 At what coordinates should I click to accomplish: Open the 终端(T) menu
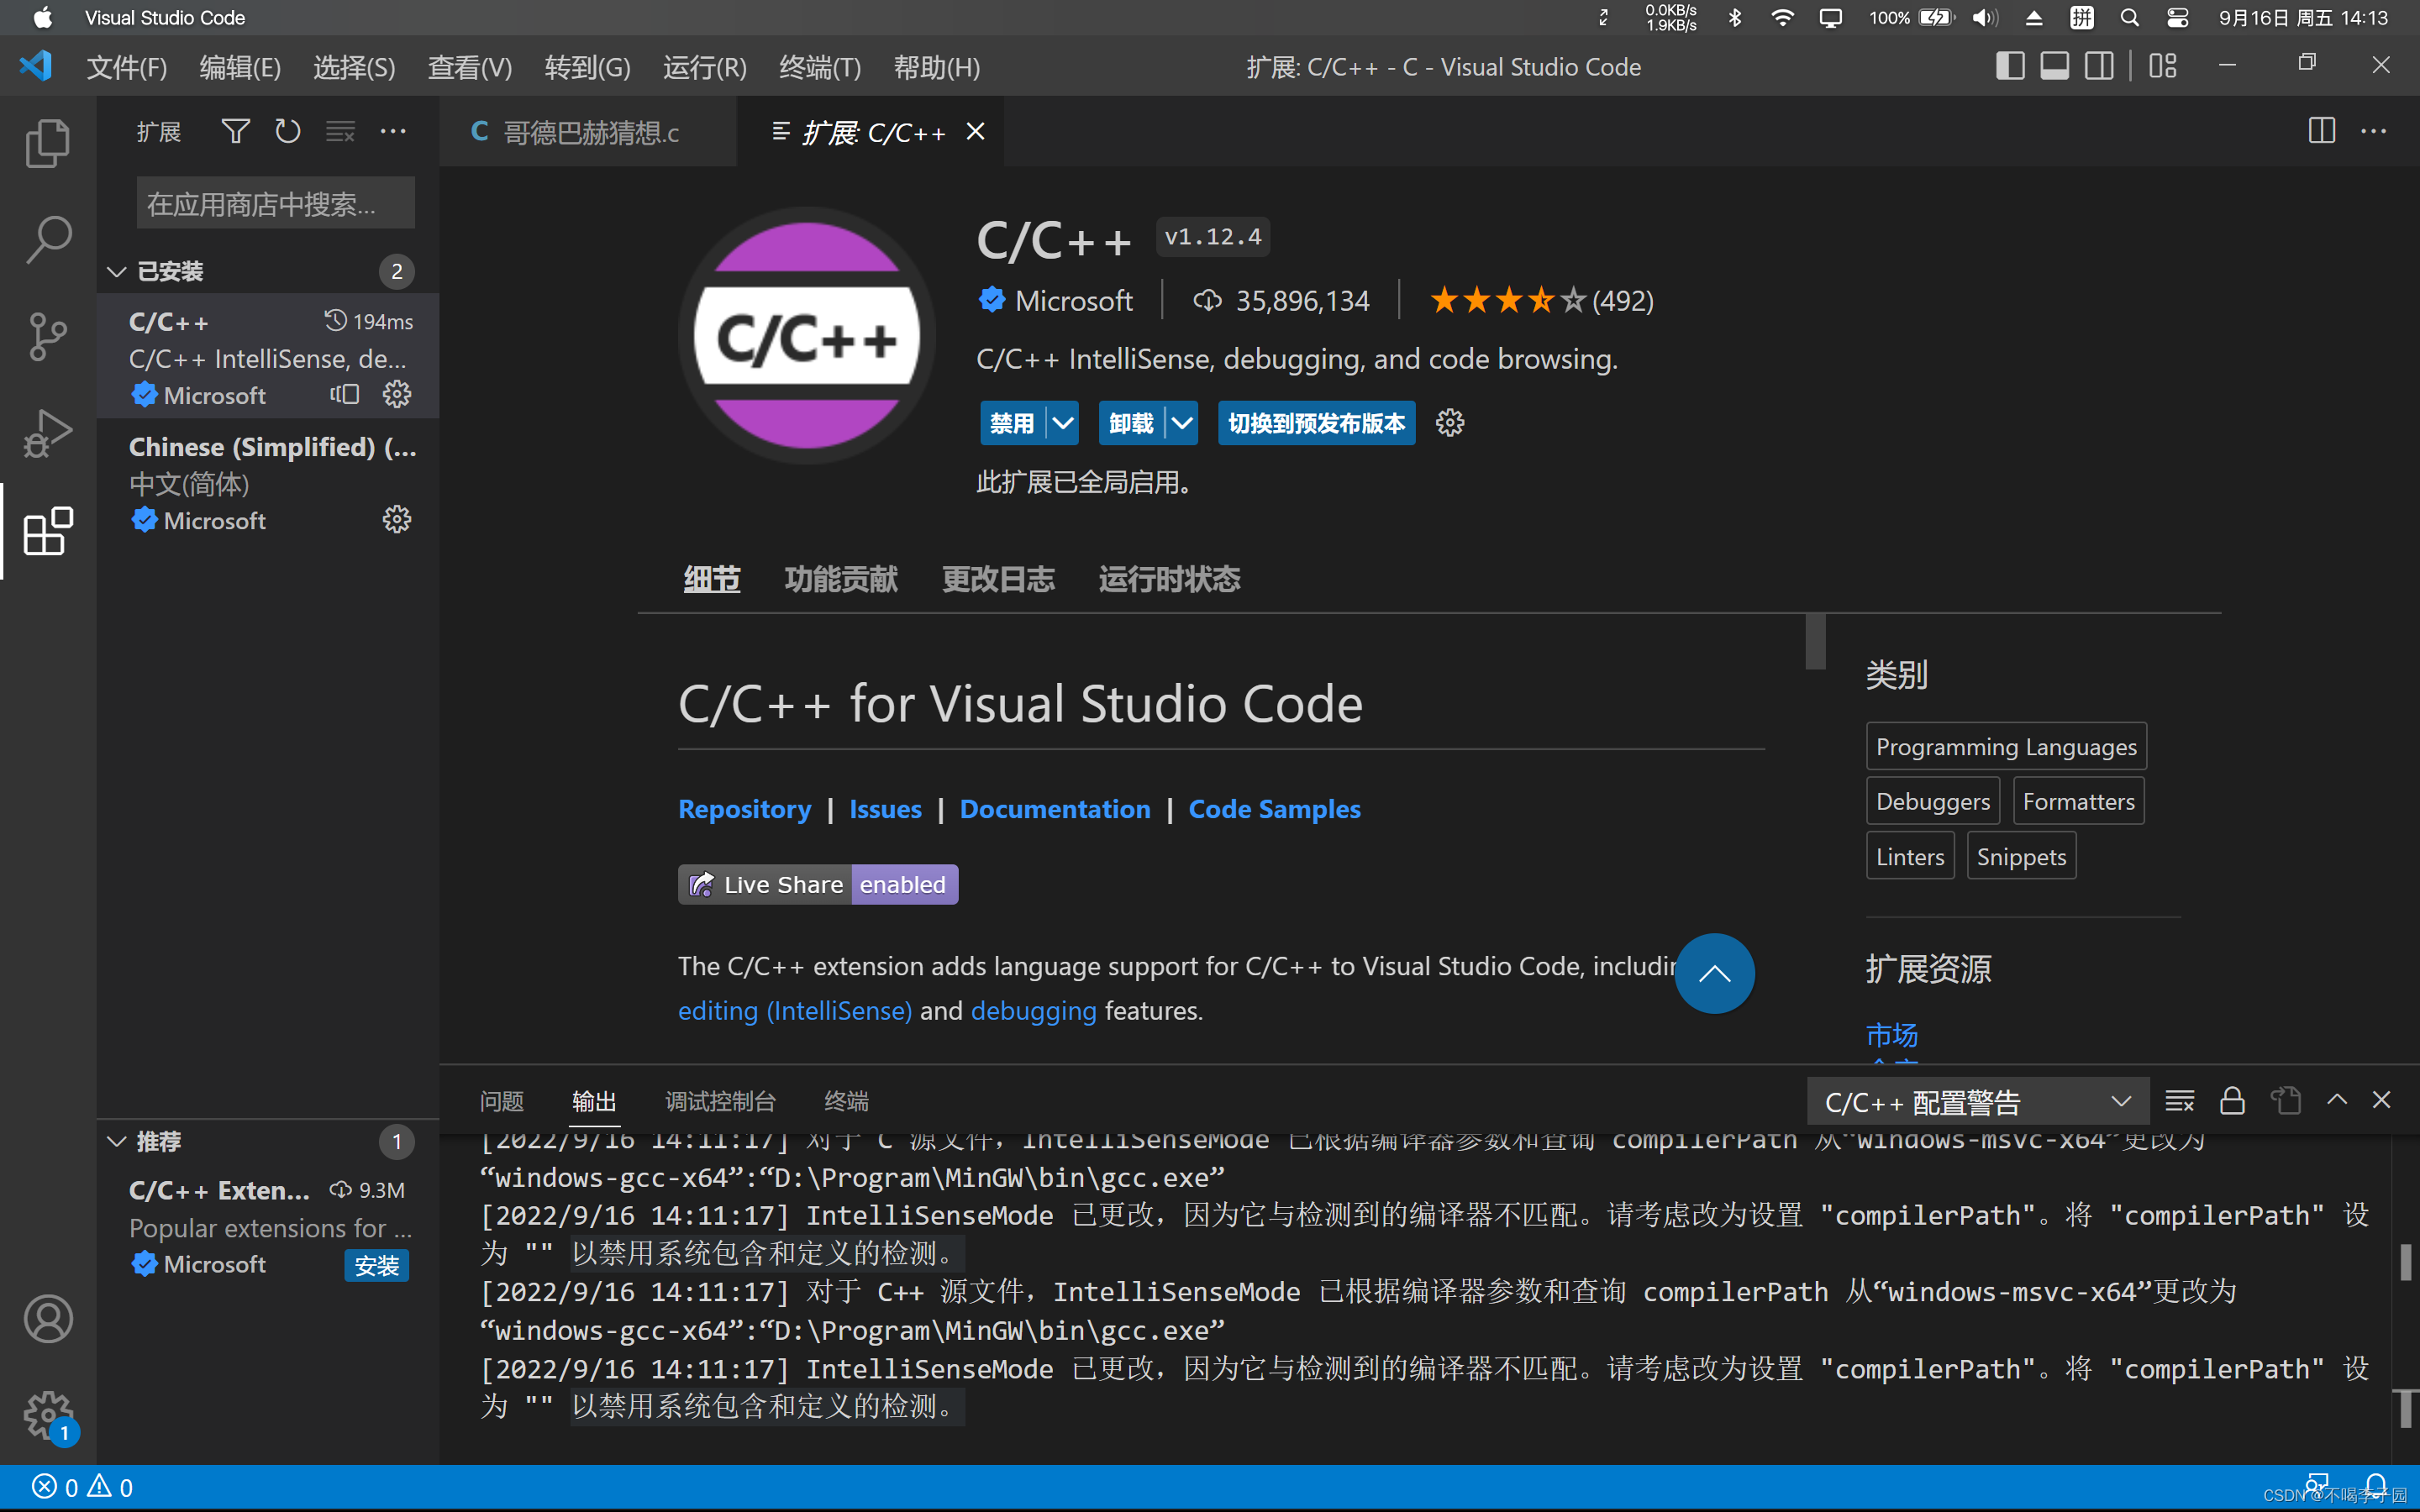pyautogui.click(x=819, y=67)
